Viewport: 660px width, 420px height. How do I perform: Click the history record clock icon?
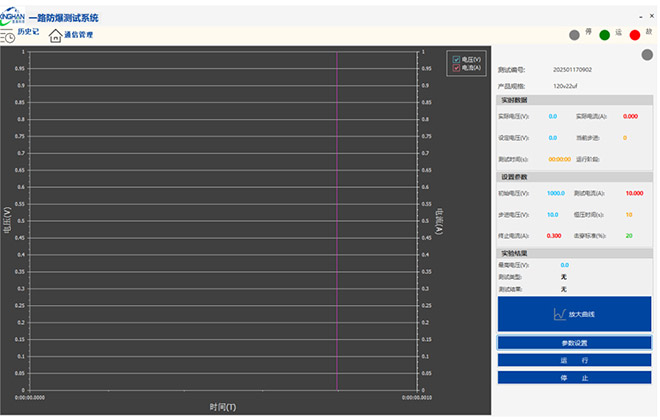coord(10,37)
